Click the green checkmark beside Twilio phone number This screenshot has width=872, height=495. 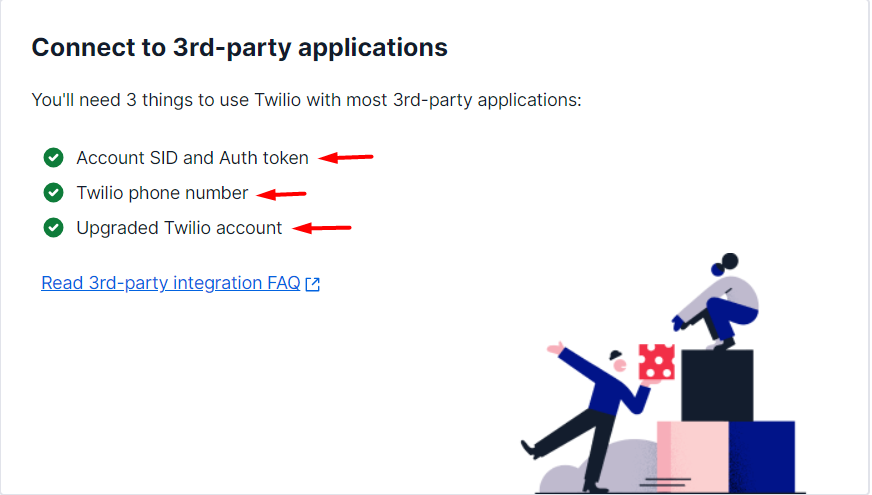coord(53,192)
